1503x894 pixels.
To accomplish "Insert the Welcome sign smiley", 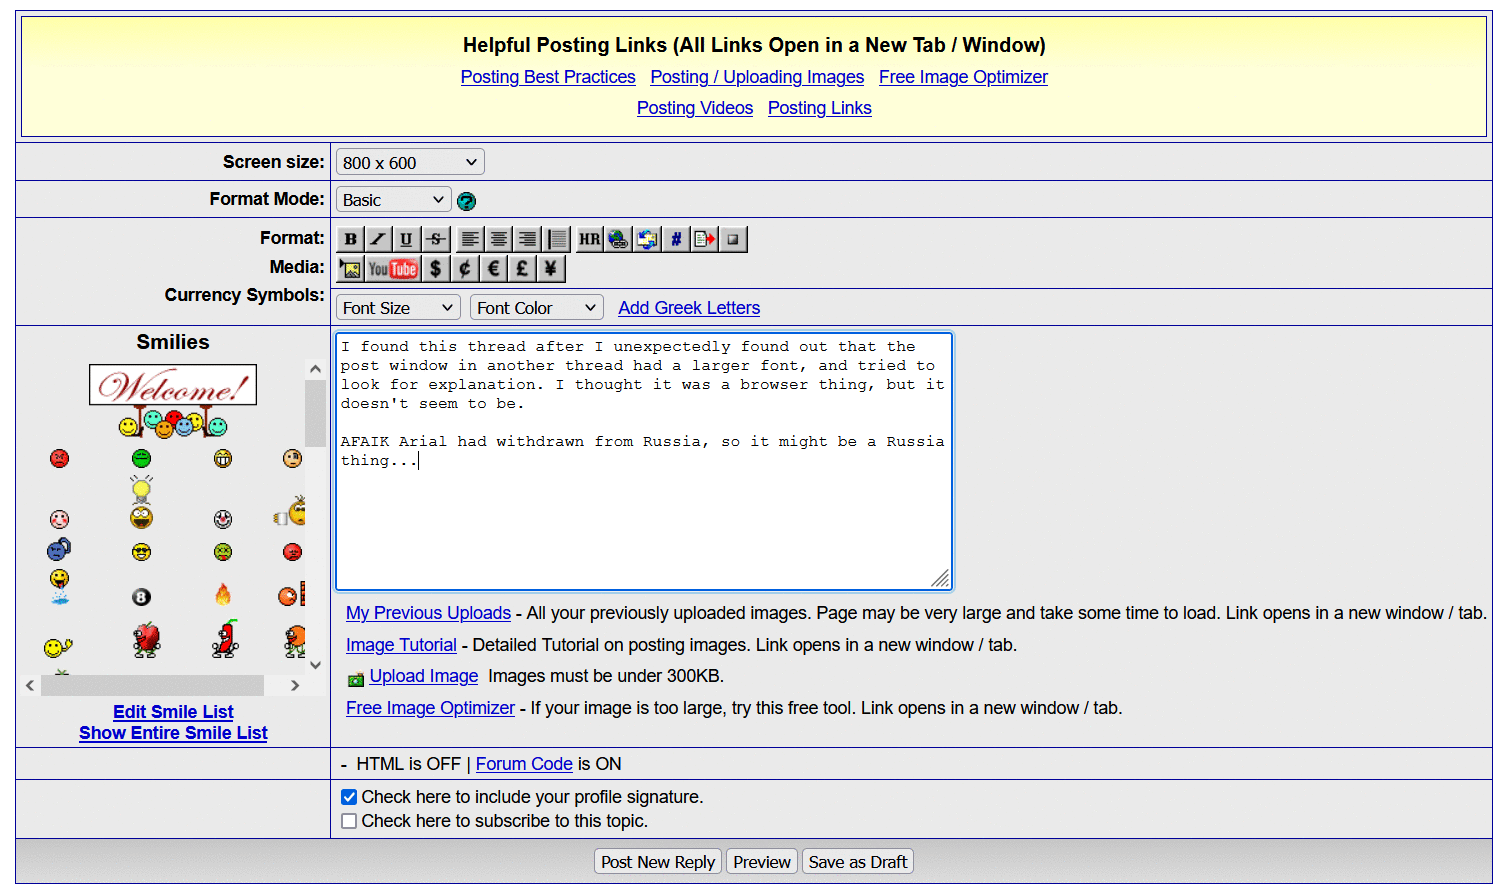I will coord(173,400).
